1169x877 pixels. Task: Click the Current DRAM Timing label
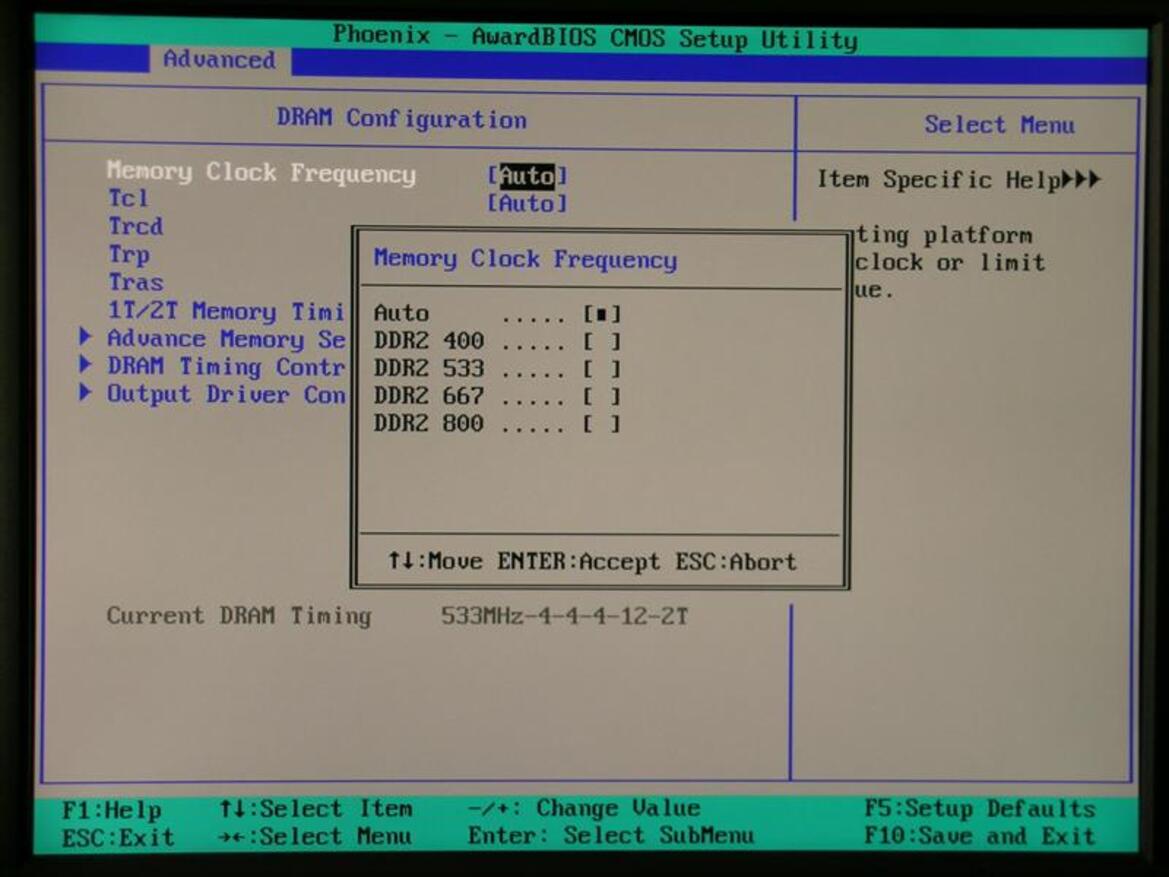coord(239,616)
